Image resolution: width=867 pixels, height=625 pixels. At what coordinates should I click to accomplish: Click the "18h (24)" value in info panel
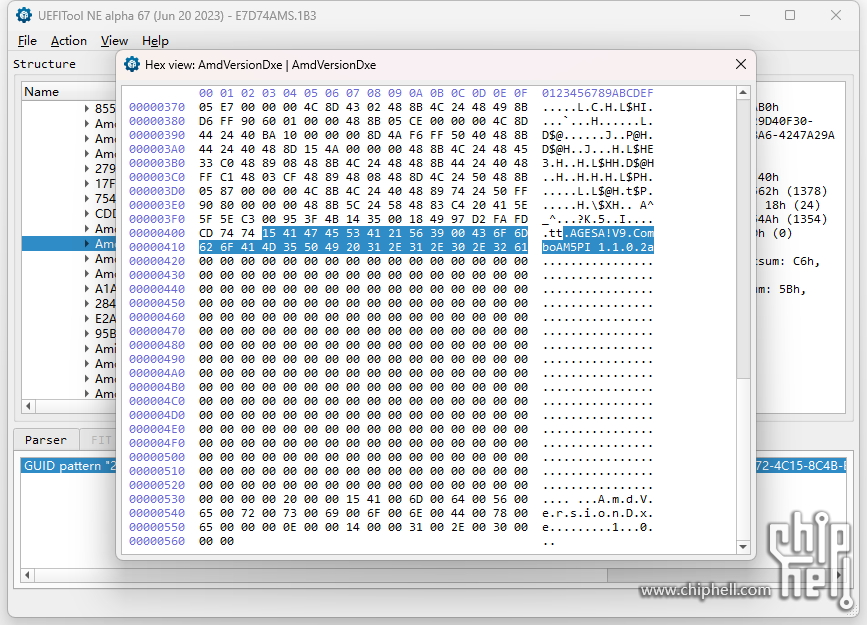click(792, 205)
